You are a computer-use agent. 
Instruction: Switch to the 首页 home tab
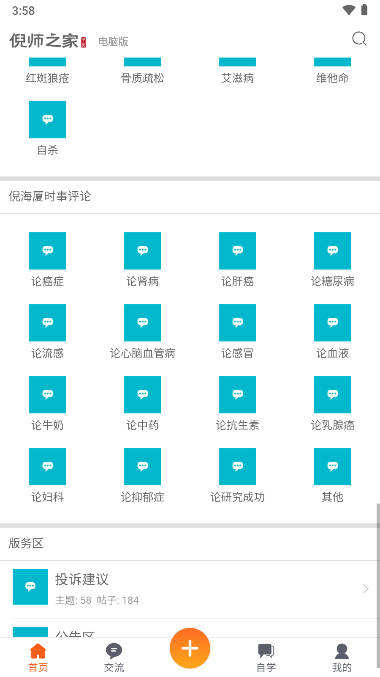pyautogui.click(x=38, y=657)
